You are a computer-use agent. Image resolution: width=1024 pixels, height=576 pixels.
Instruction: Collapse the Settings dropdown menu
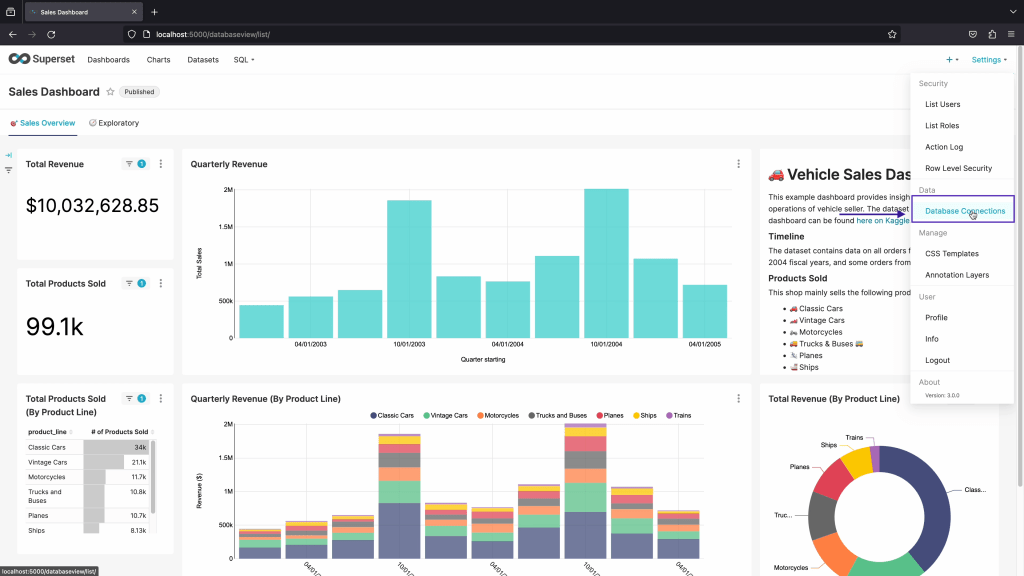coord(988,60)
